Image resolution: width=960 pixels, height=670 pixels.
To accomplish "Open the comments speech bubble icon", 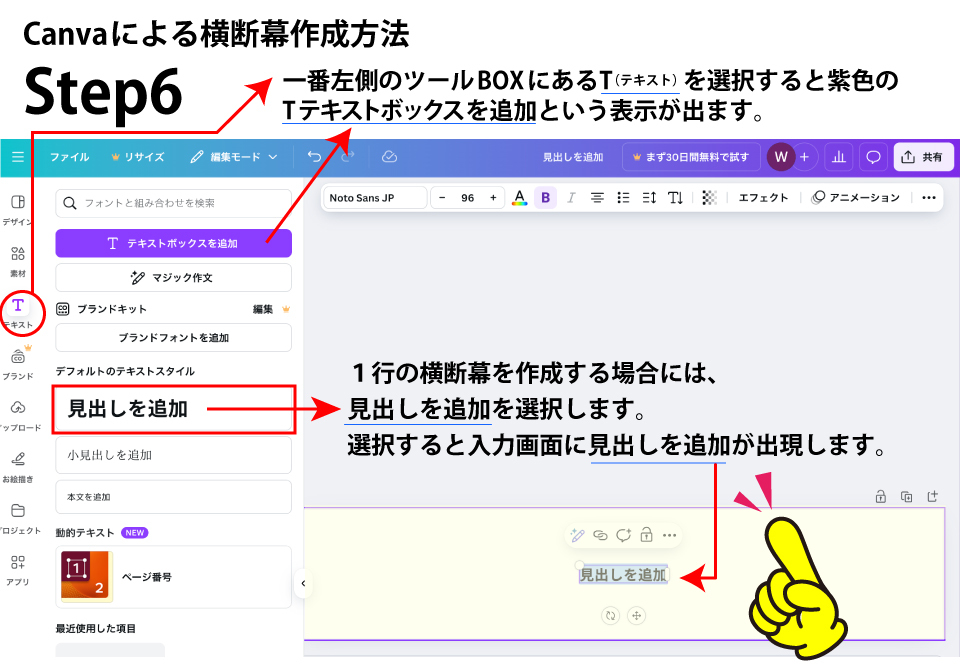I will [x=873, y=157].
